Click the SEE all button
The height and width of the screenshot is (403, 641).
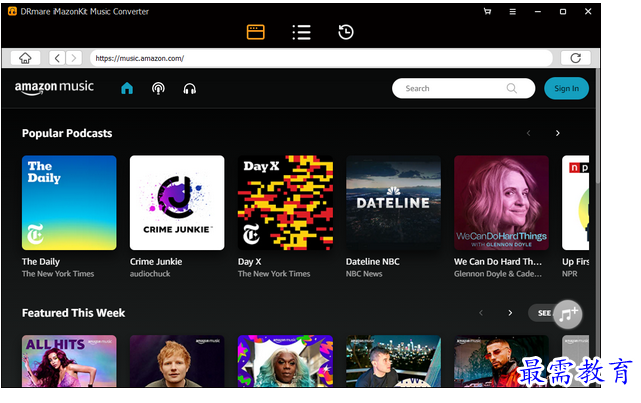pos(542,313)
